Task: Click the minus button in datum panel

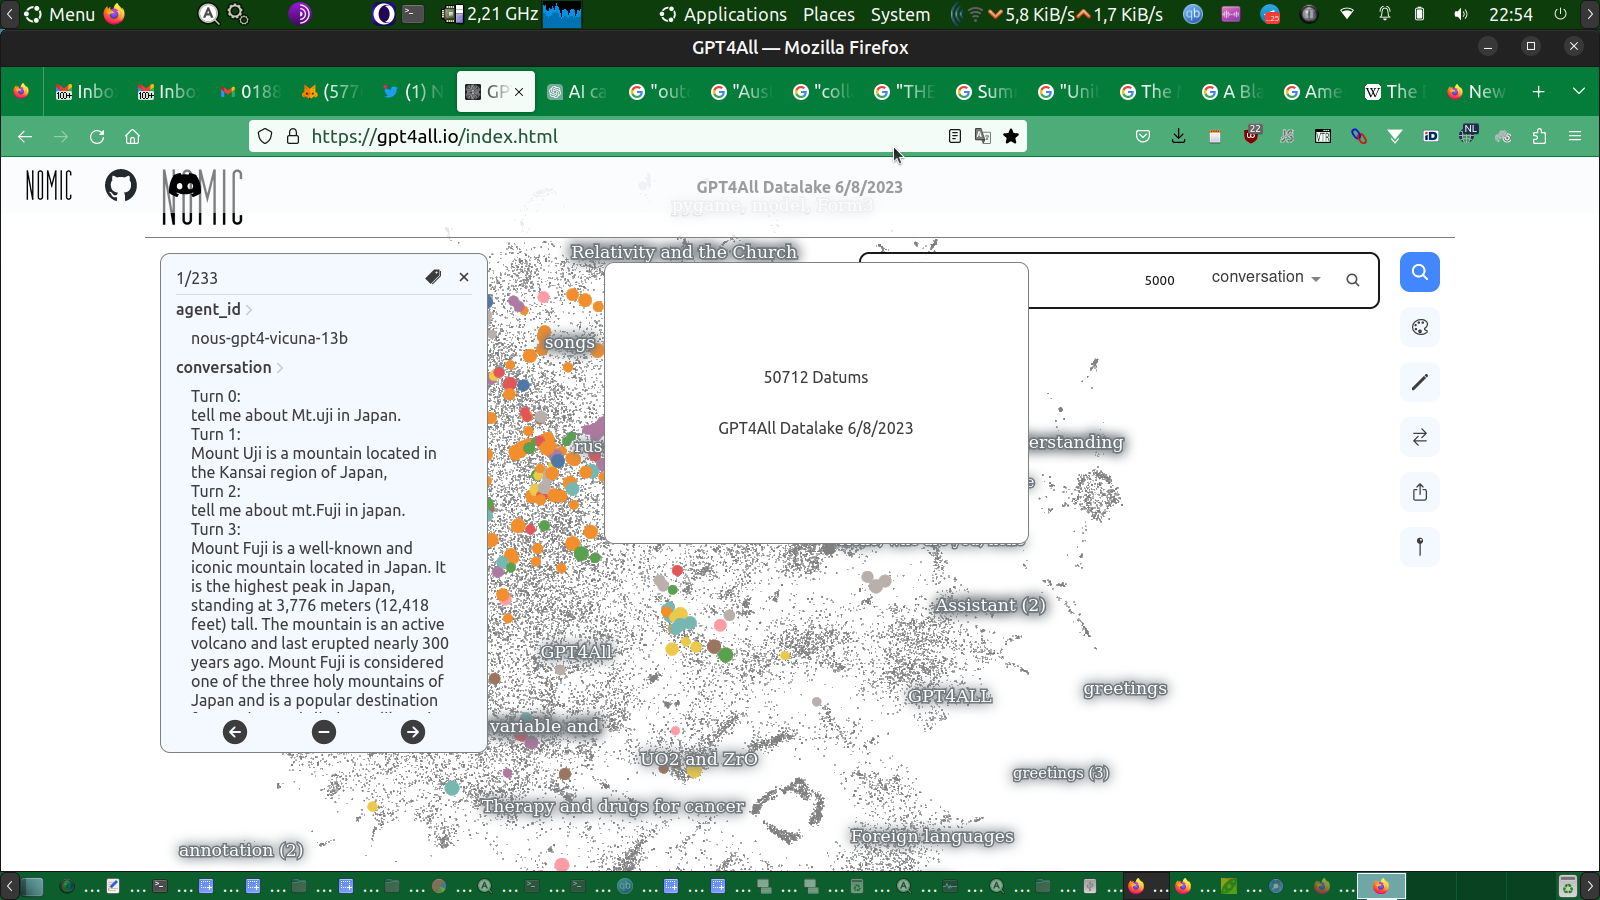Action: (x=324, y=732)
